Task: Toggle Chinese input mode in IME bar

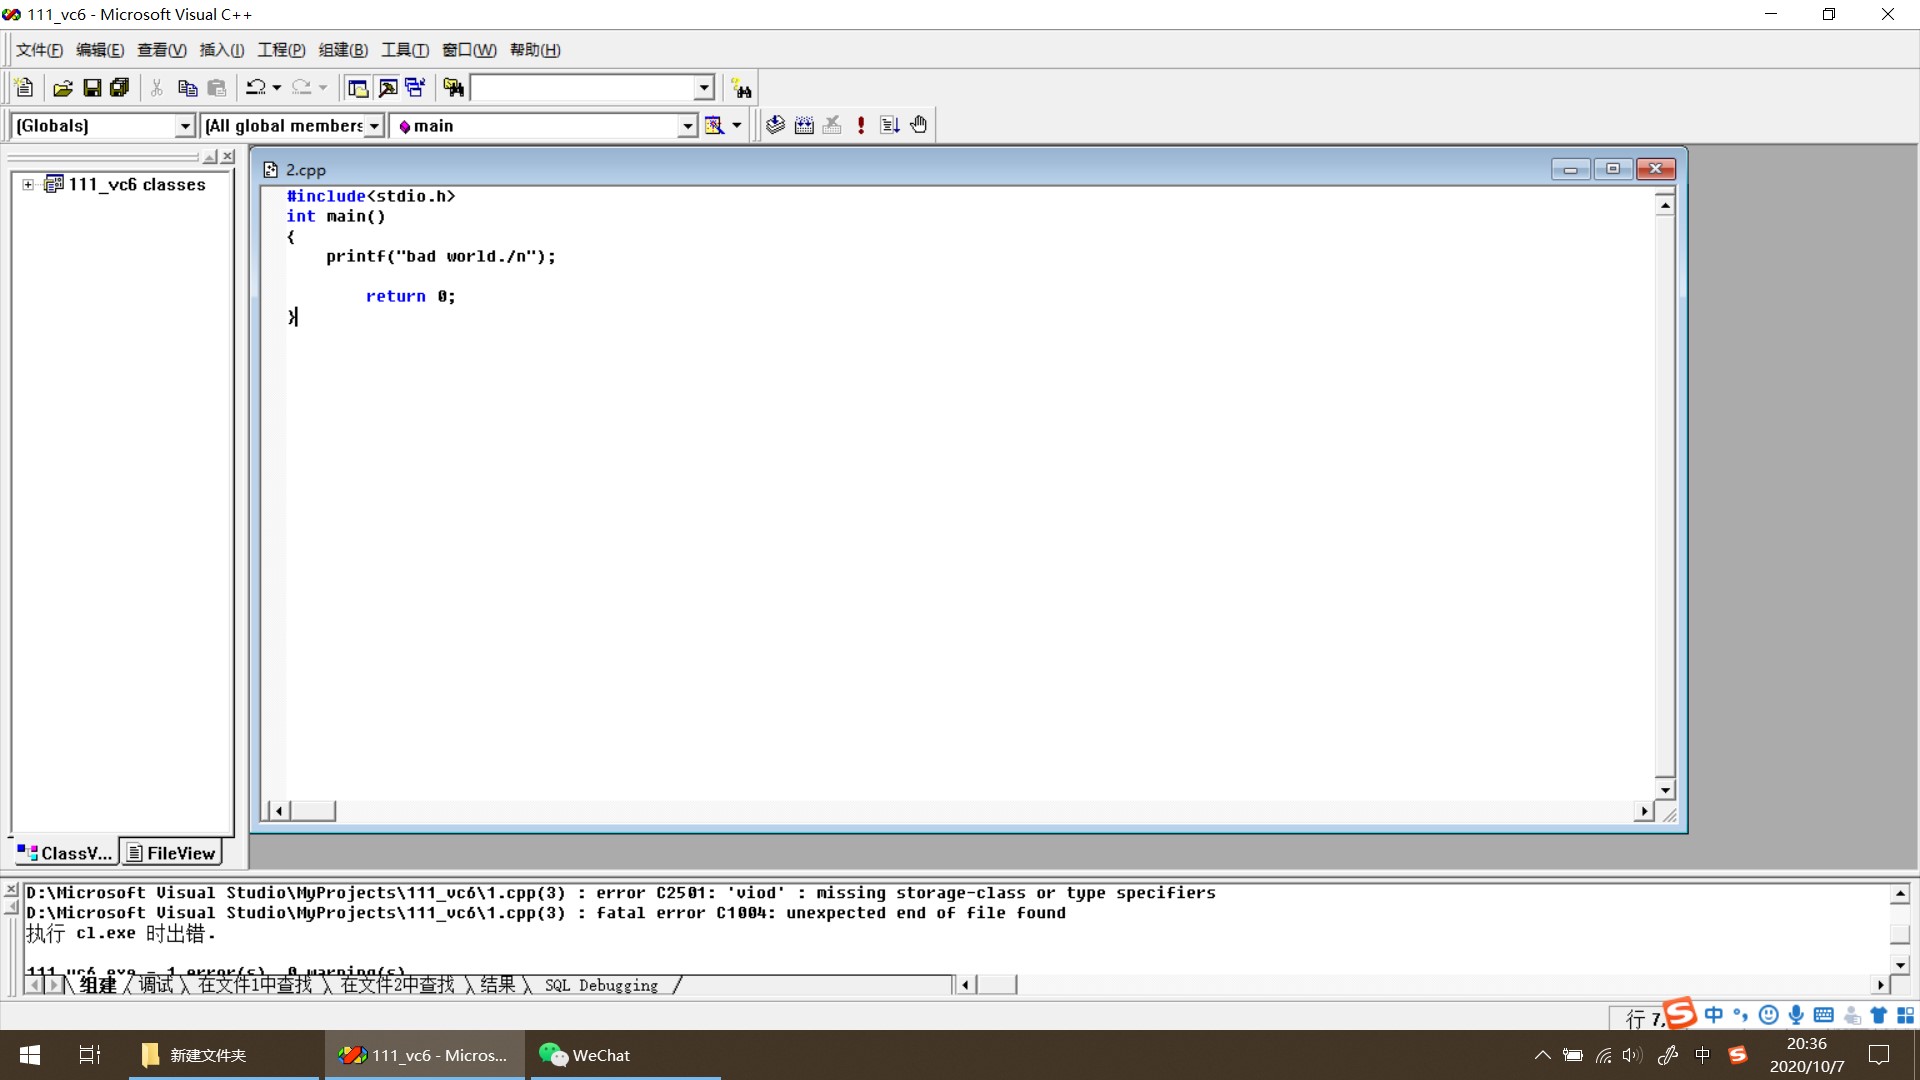Action: pos(1714,1015)
